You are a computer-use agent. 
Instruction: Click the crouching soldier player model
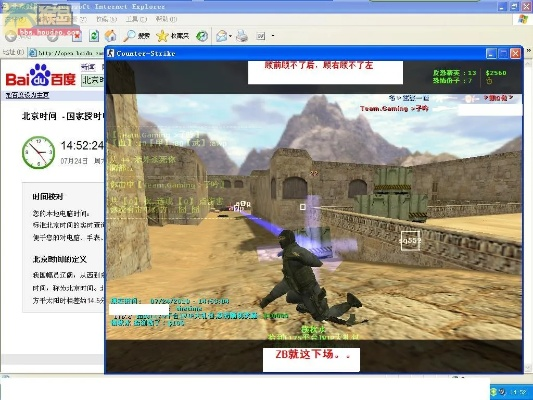coord(312,277)
